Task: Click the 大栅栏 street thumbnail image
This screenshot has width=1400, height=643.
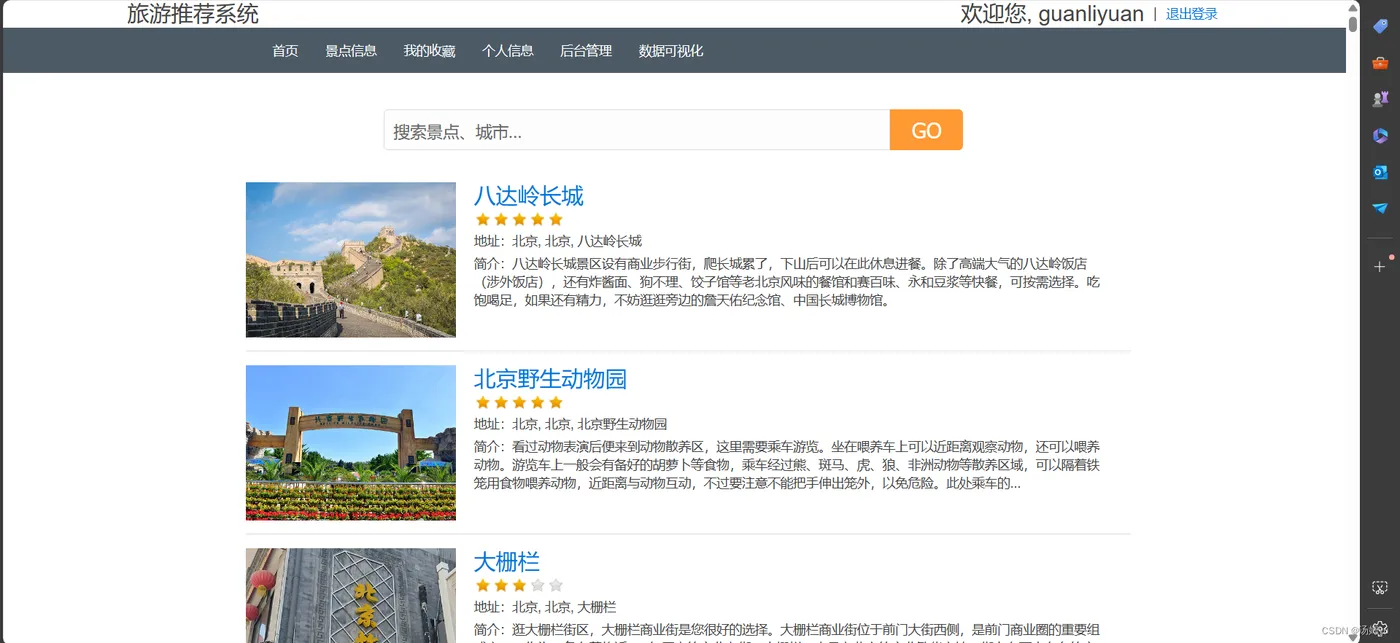Action: click(351, 595)
